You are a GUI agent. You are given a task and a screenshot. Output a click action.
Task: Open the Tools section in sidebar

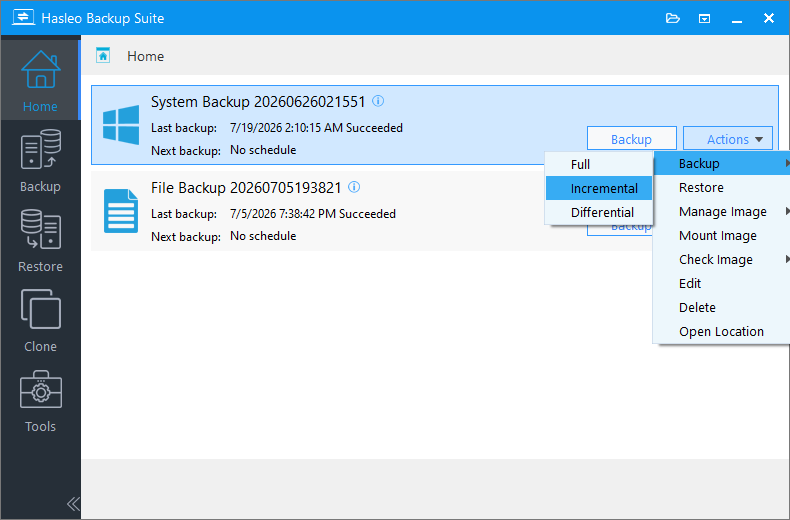pos(40,401)
